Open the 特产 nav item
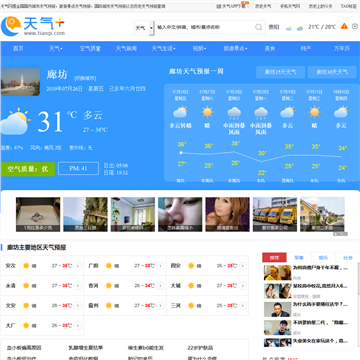360x360 pixels. (306, 49)
